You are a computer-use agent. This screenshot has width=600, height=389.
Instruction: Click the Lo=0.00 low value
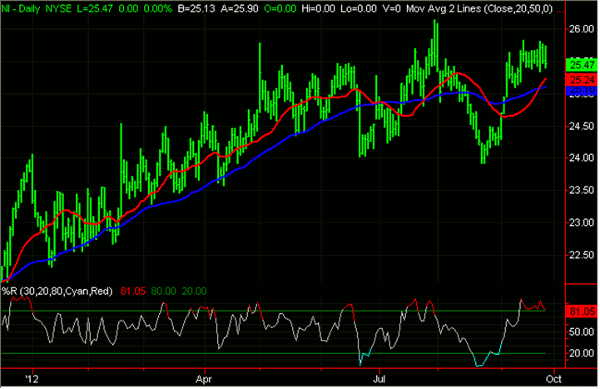pyautogui.click(x=358, y=9)
